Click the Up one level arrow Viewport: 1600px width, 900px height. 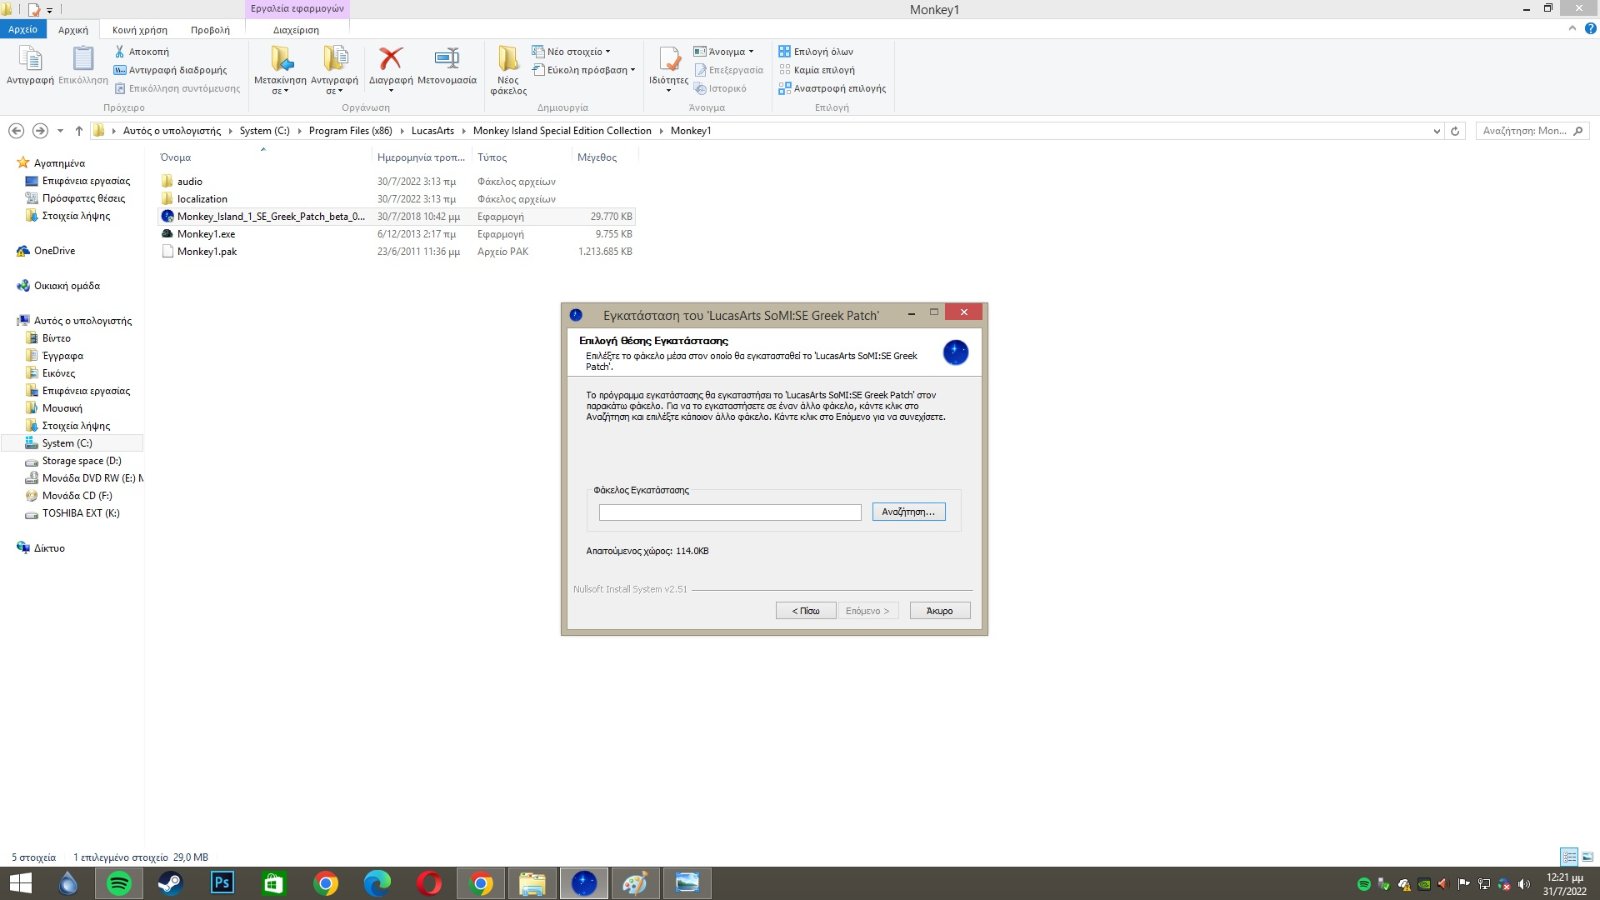pyautogui.click(x=79, y=131)
